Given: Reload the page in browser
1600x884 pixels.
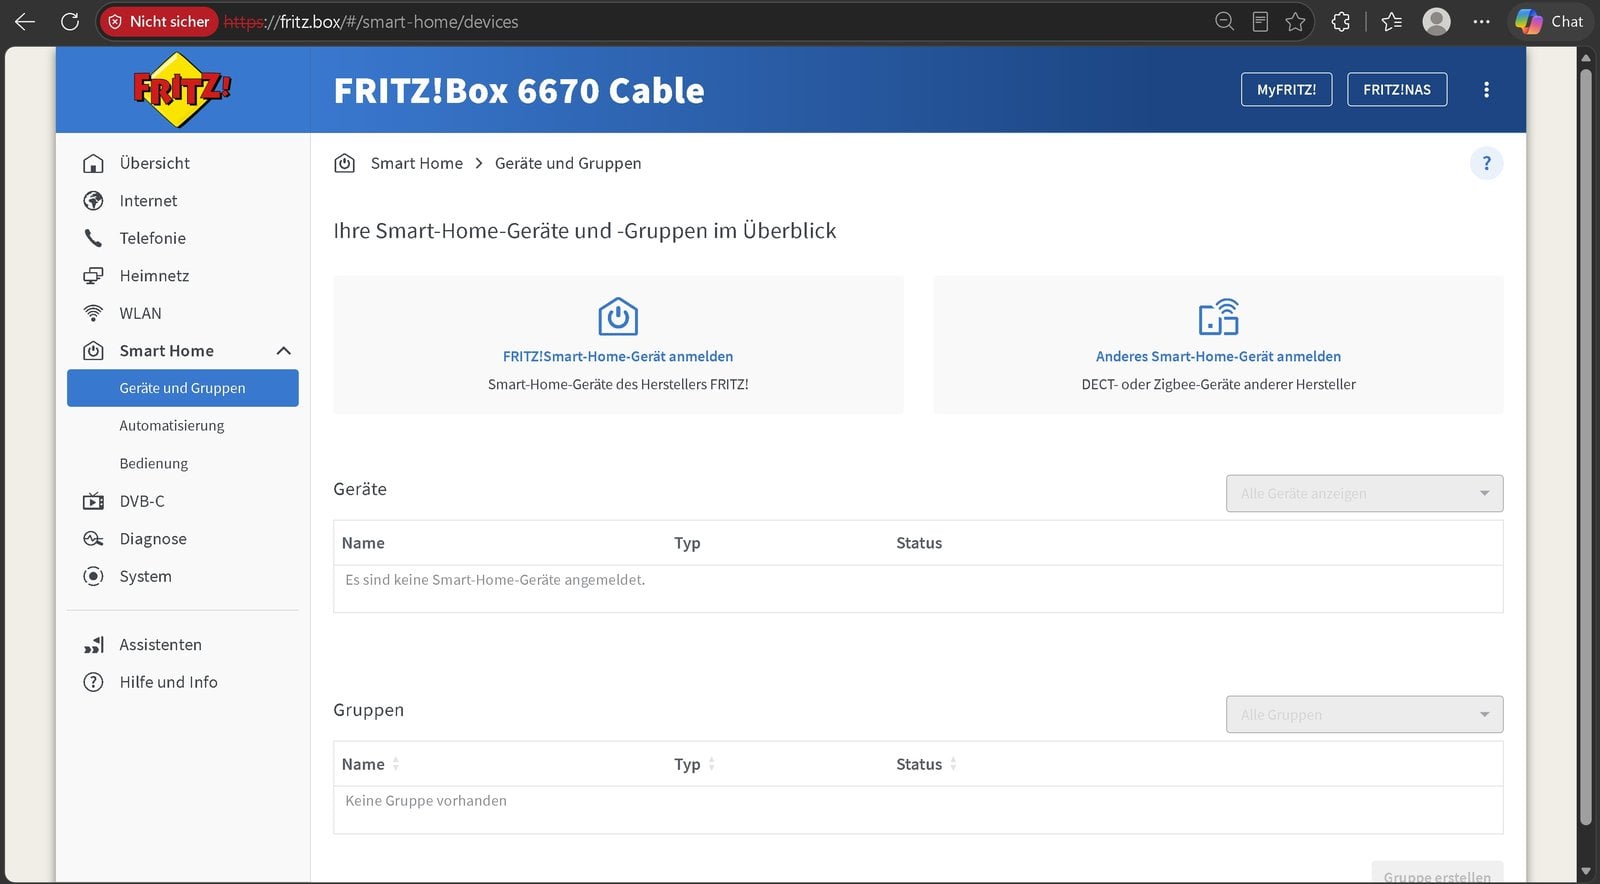Looking at the screenshot, I should click(70, 21).
